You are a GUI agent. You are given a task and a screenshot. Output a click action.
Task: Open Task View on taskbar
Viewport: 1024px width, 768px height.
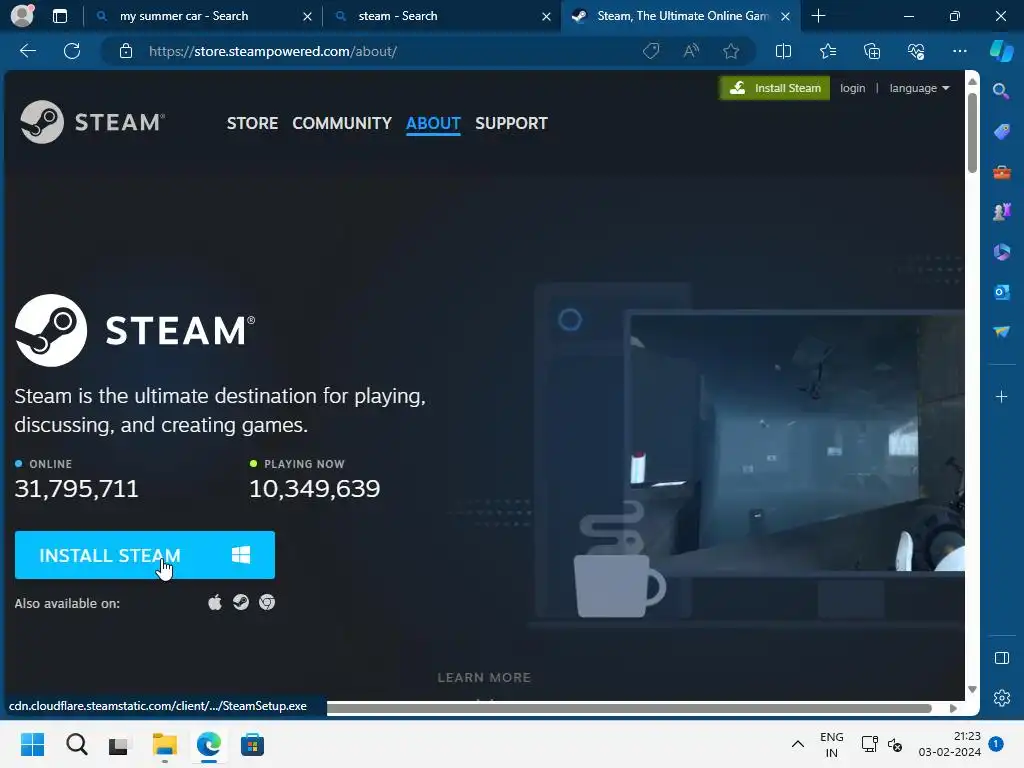[x=119, y=744]
